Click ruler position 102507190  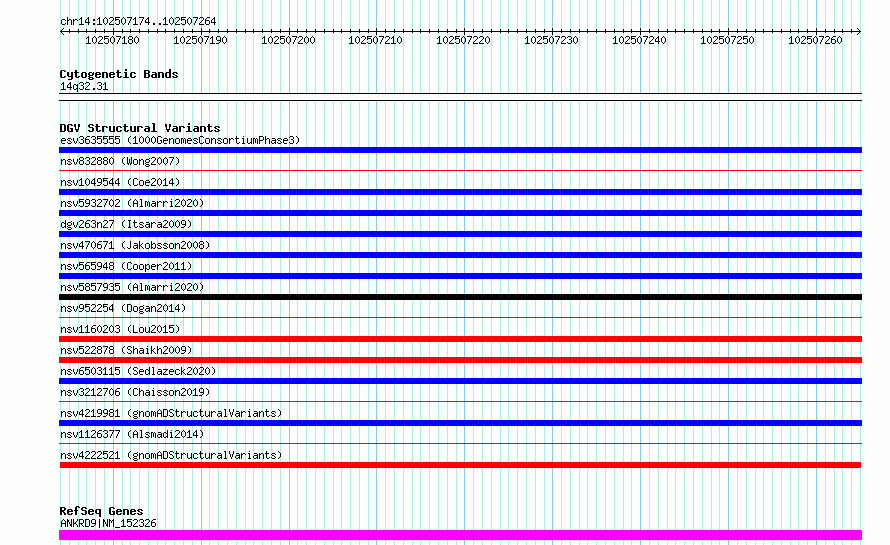pyautogui.click(x=200, y=40)
